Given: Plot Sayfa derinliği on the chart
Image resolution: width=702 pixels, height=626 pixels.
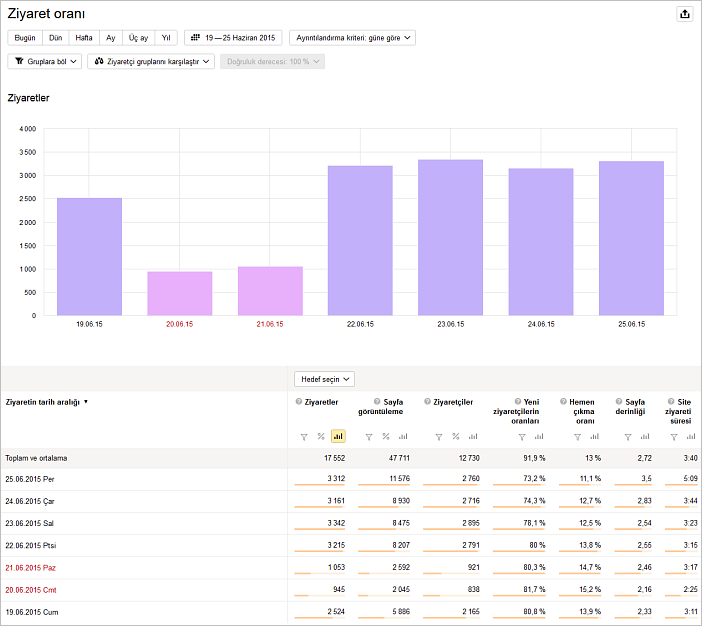Looking at the screenshot, I should [645, 436].
